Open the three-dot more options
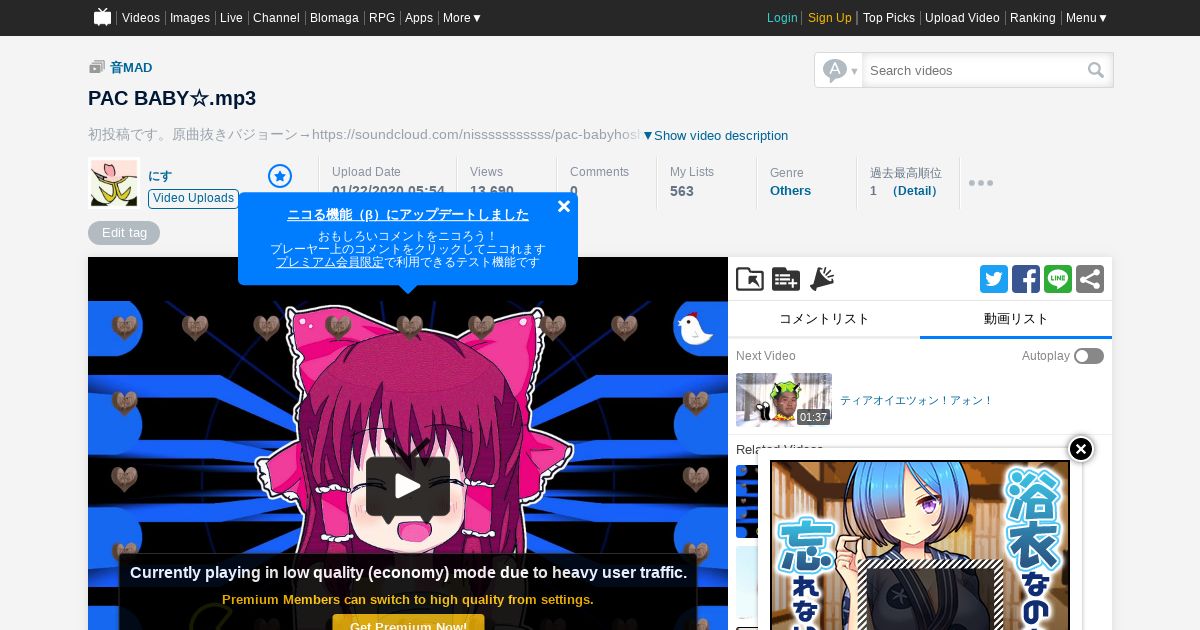This screenshot has height=630, width=1200. click(981, 183)
